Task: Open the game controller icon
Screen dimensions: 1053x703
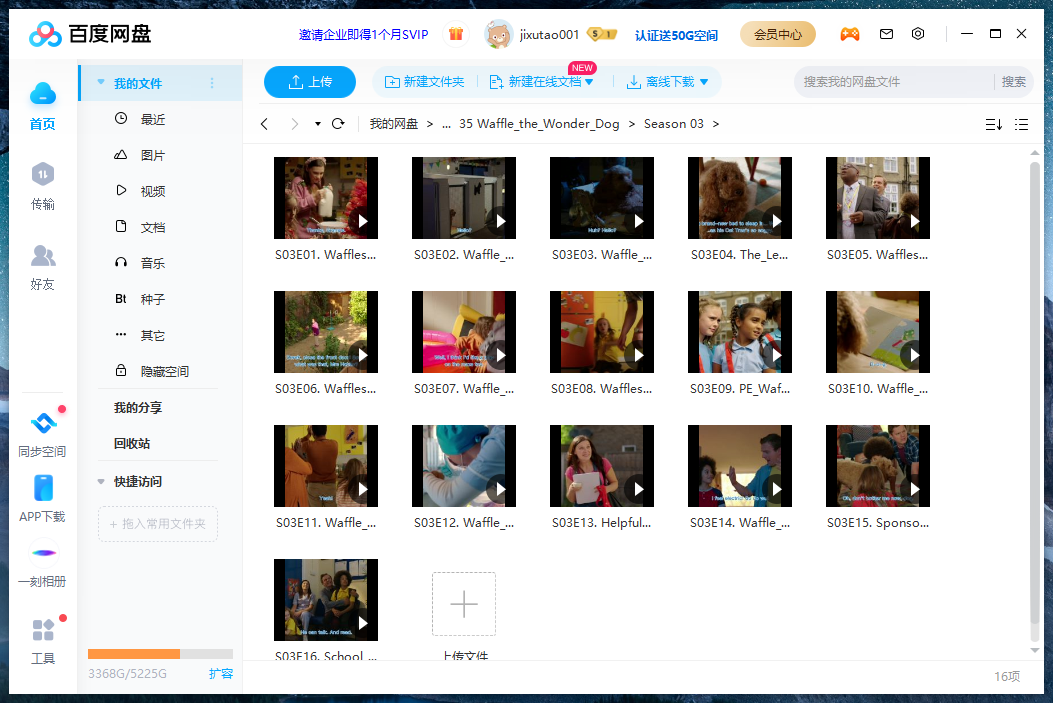Action: click(850, 34)
